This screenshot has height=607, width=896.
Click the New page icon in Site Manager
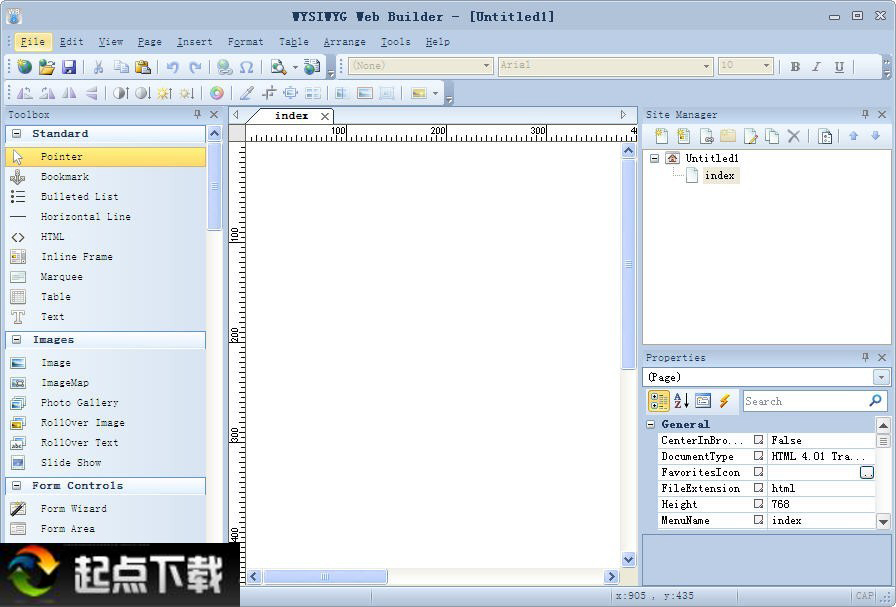(661, 136)
